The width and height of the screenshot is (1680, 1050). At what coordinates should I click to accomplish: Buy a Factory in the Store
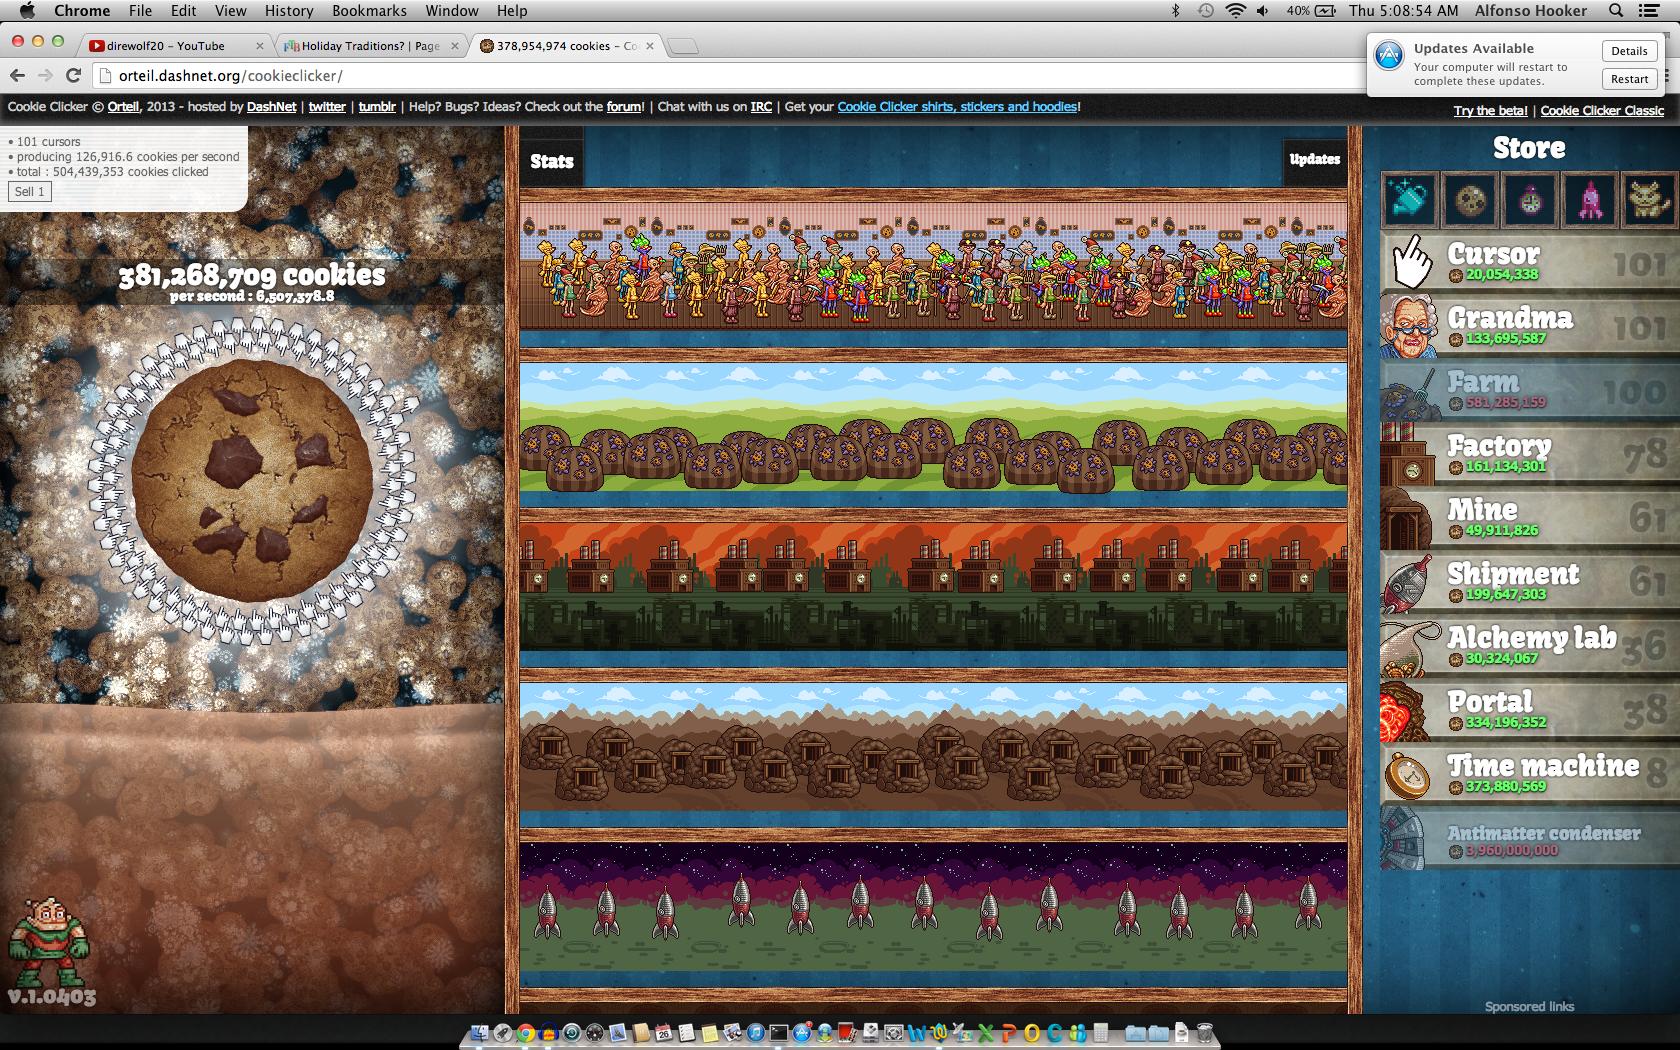[1530, 454]
